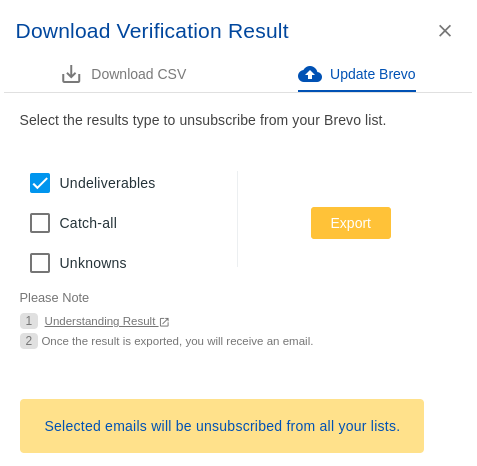This screenshot has width=477, height=466.
Task: Uncheck the Undeliverables checkbox
Action: (x=40, y=183)
